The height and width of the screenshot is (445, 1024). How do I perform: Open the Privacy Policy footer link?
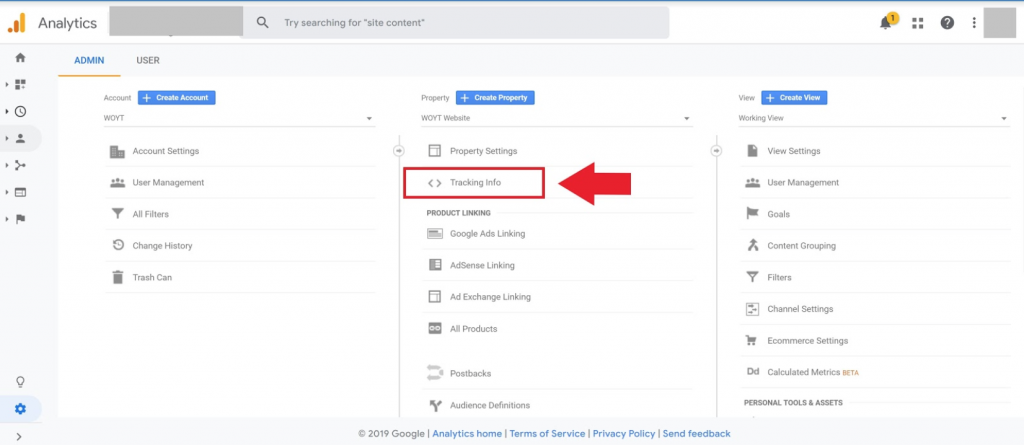pyautogui.click(x=624, y=433)
